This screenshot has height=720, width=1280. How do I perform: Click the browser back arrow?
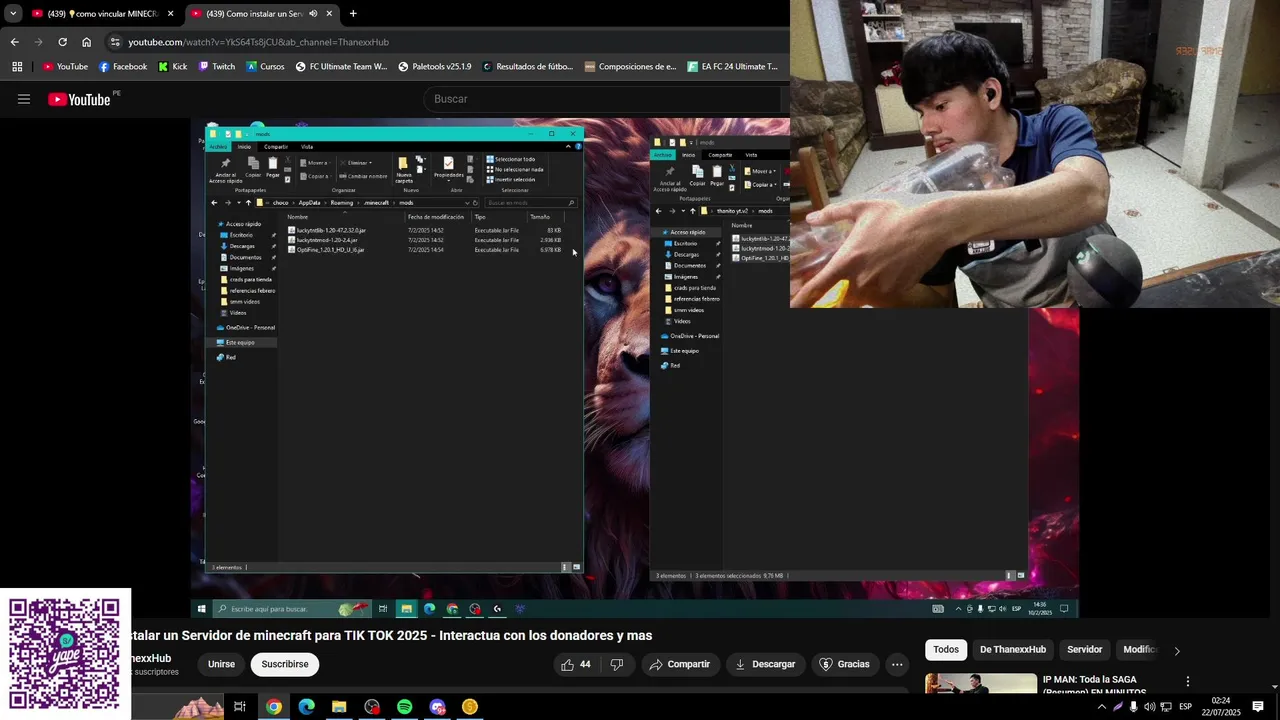point(14,42)
